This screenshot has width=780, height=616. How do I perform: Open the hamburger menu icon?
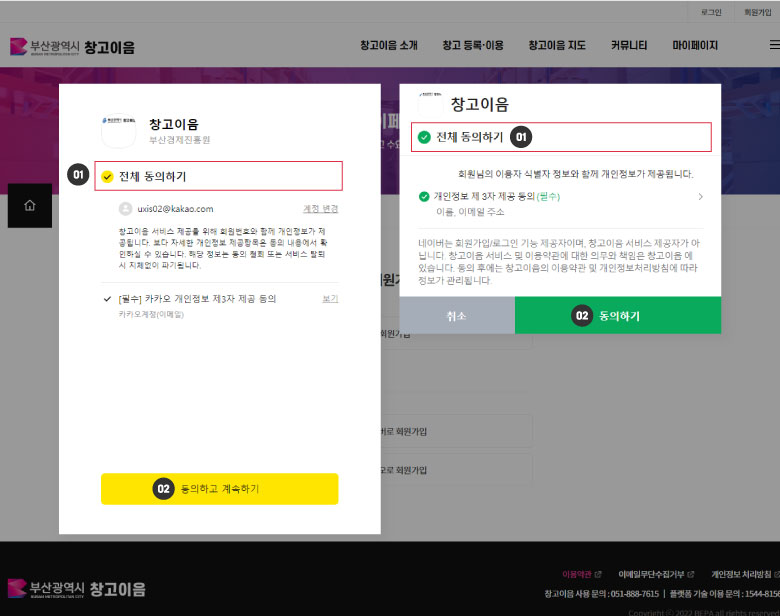pyautogui.click(x=775, y=45)
